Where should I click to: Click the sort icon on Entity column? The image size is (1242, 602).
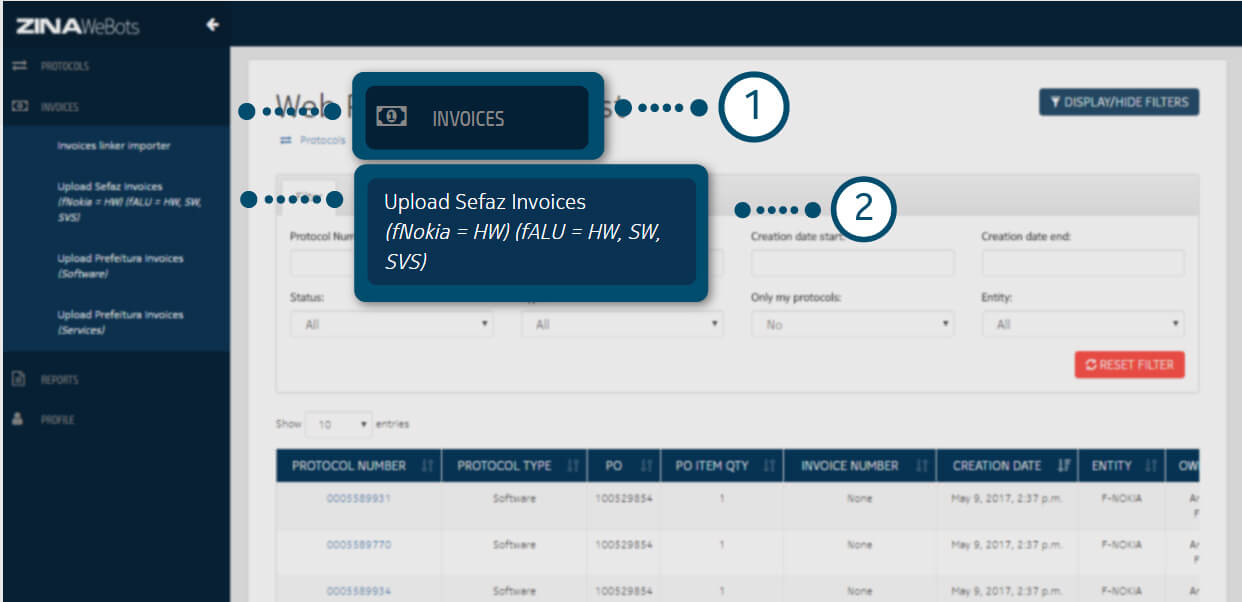coord(1151,466)
